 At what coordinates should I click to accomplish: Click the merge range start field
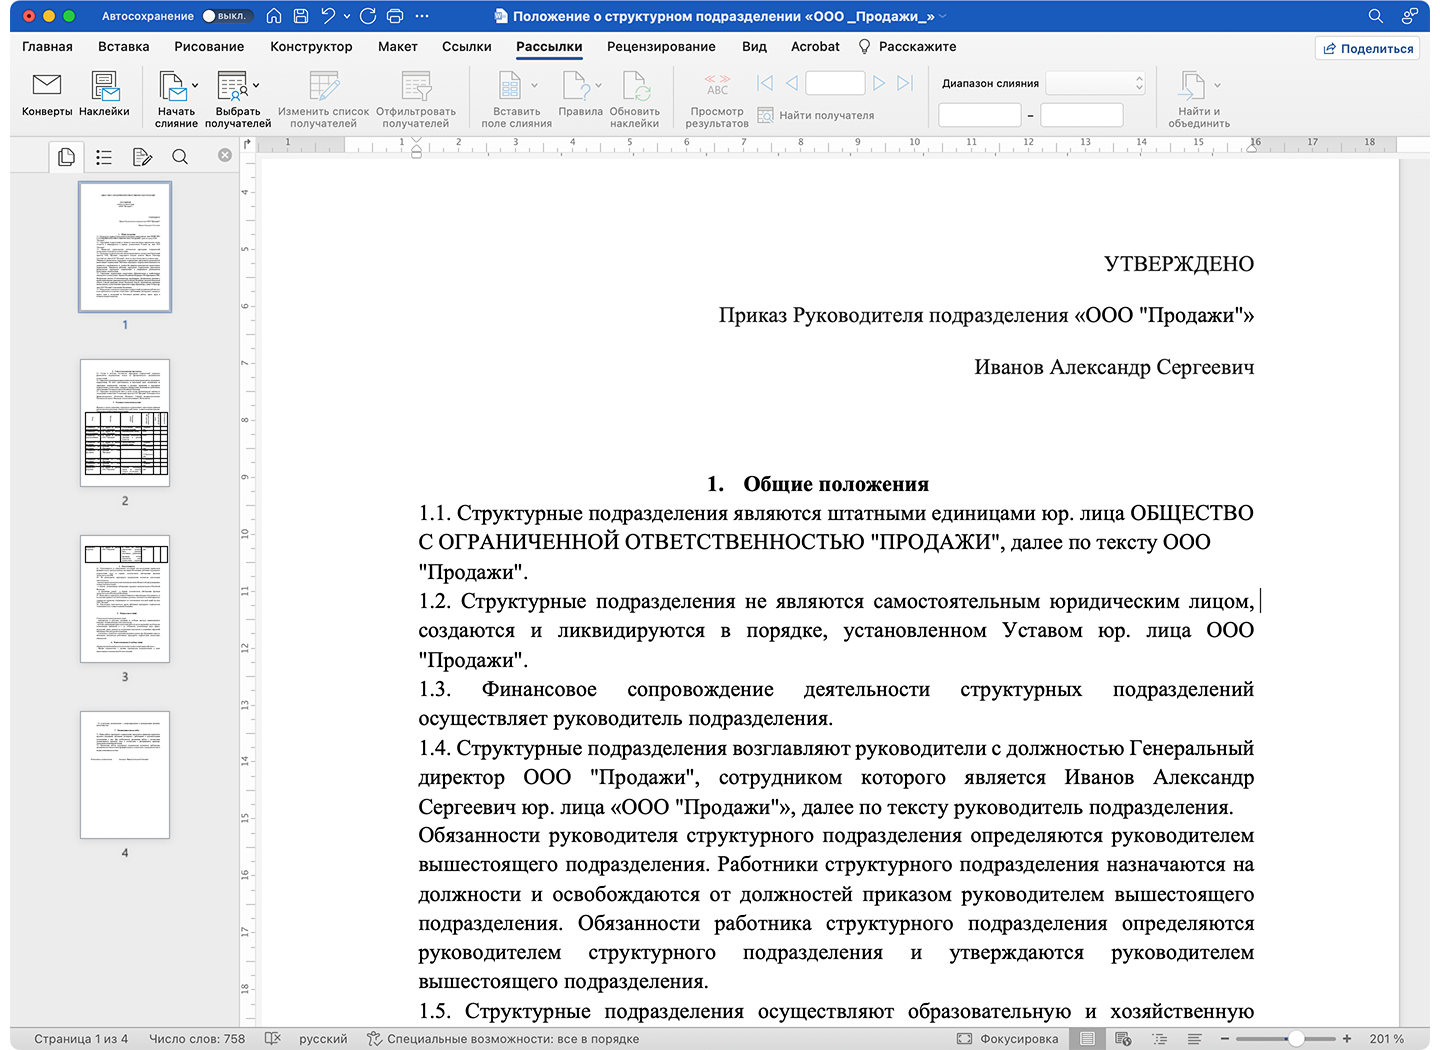coord(979,115)
